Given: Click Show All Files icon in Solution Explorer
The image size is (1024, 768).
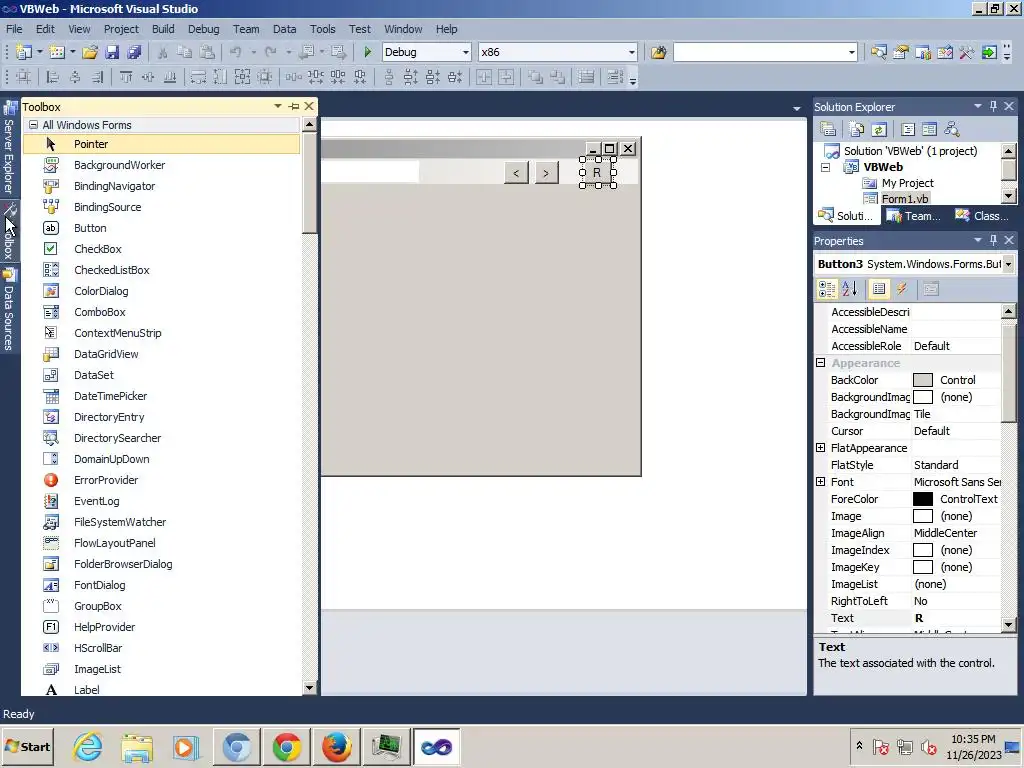Looking at the screenshot, I should click(x=857, y=129).
